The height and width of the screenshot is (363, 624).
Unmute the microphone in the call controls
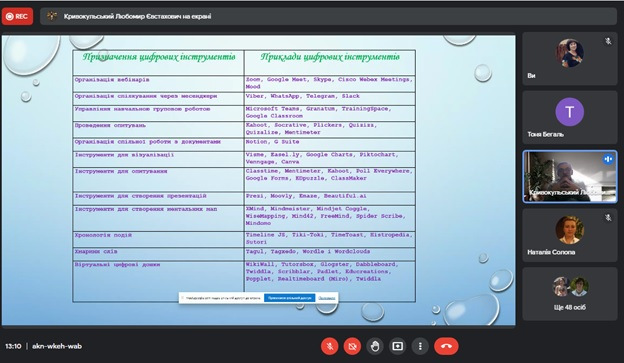coord(330,346)
